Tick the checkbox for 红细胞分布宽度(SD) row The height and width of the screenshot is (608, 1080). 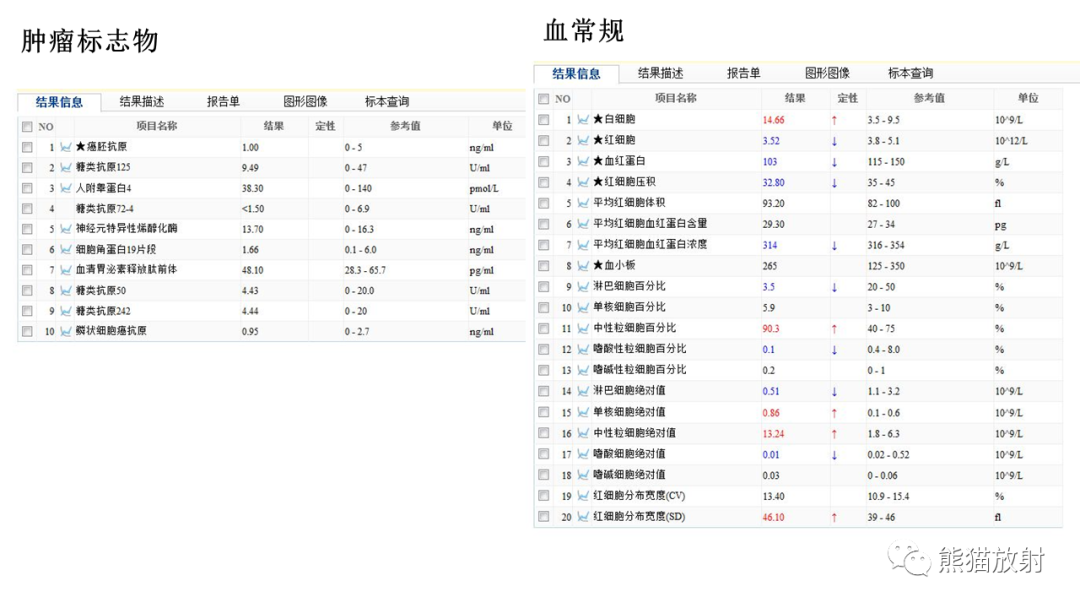543,516
